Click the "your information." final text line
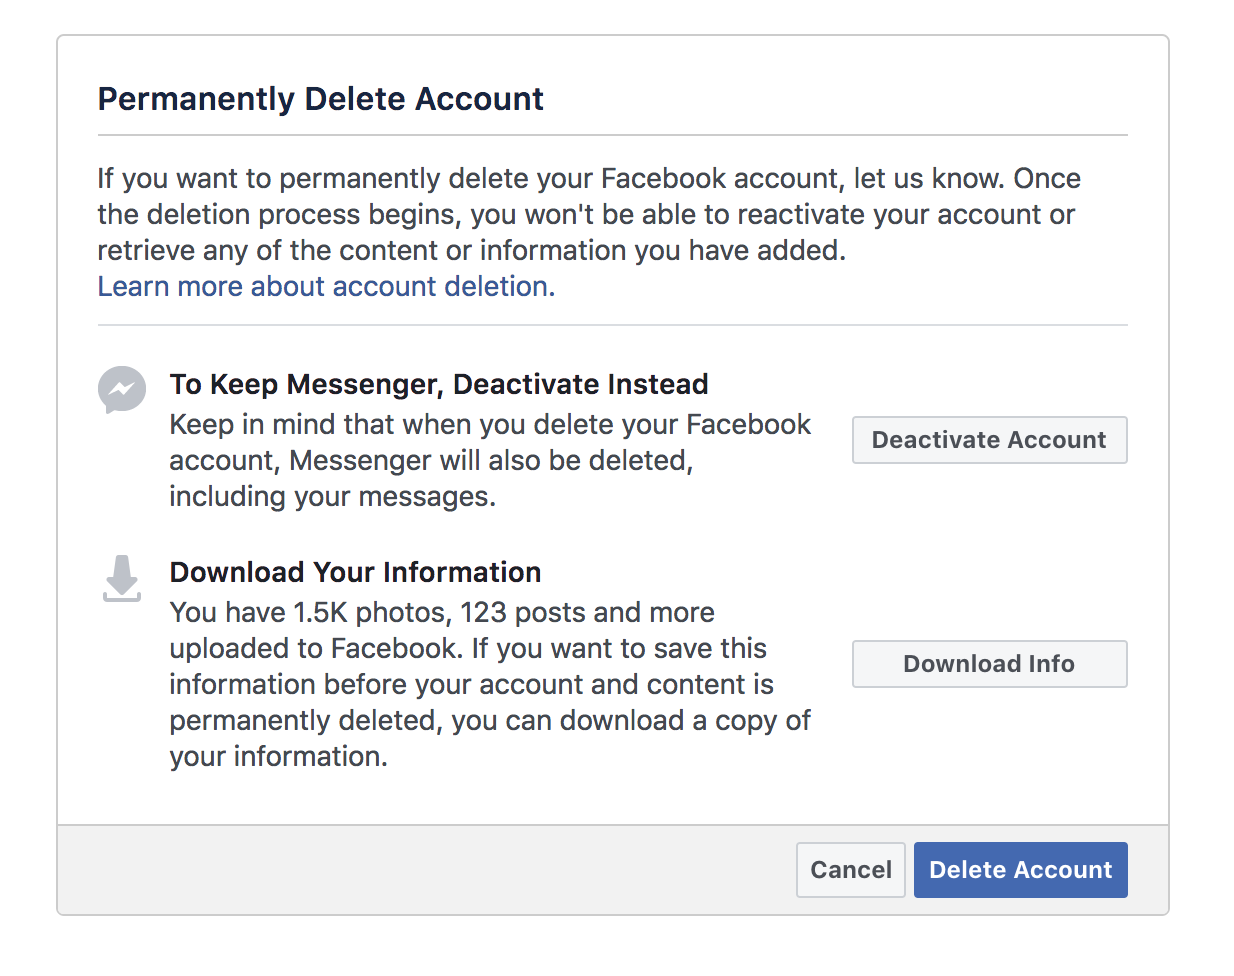This screenshot has height=976, width=1234. pyautogui.click(x=278, y=757)
